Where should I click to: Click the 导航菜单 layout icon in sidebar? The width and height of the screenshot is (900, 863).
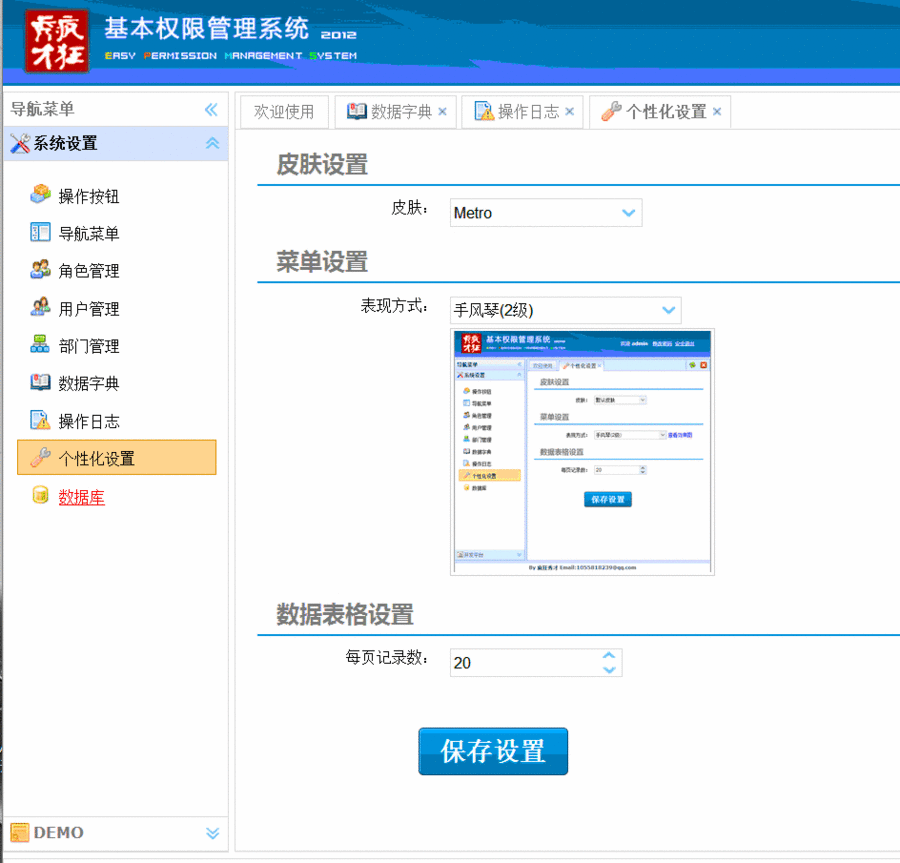pos(40,232)
